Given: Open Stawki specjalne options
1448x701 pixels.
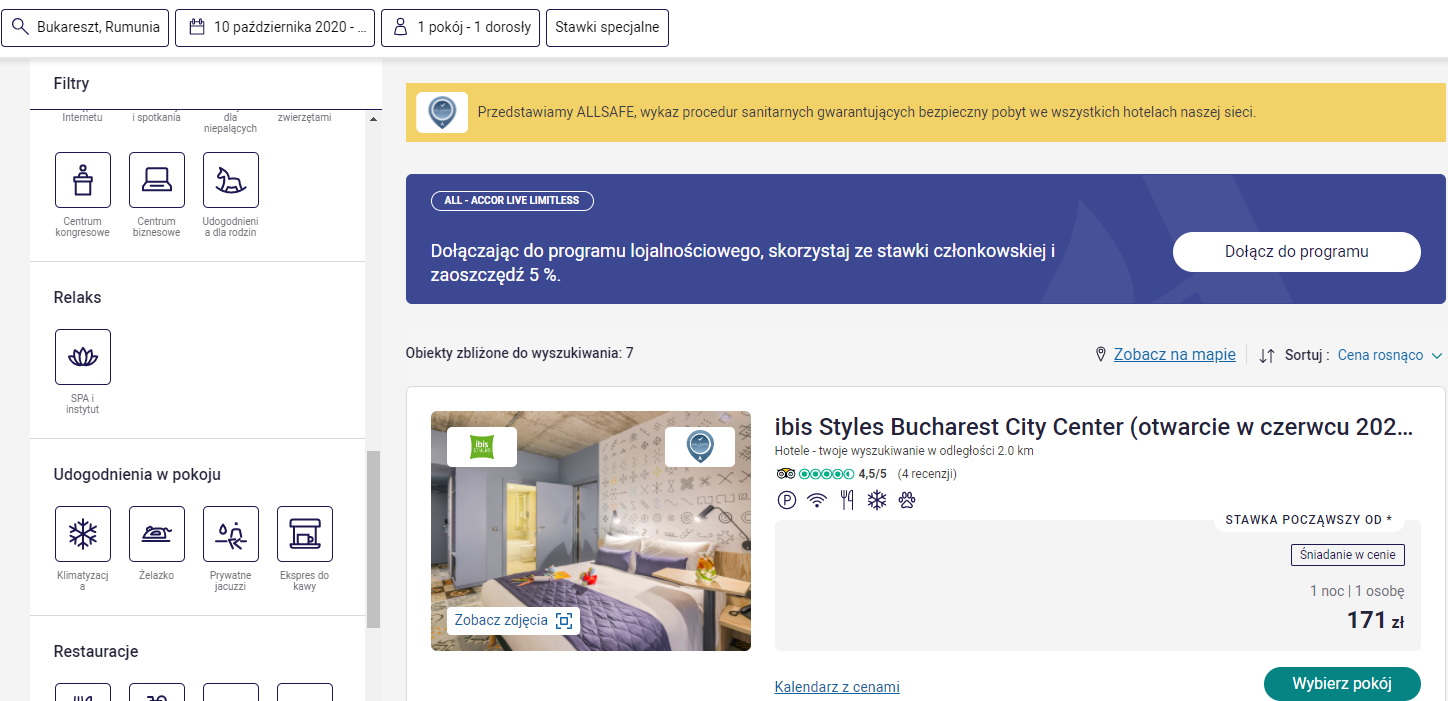Looking at the screenshot, I should click(607, 27).
